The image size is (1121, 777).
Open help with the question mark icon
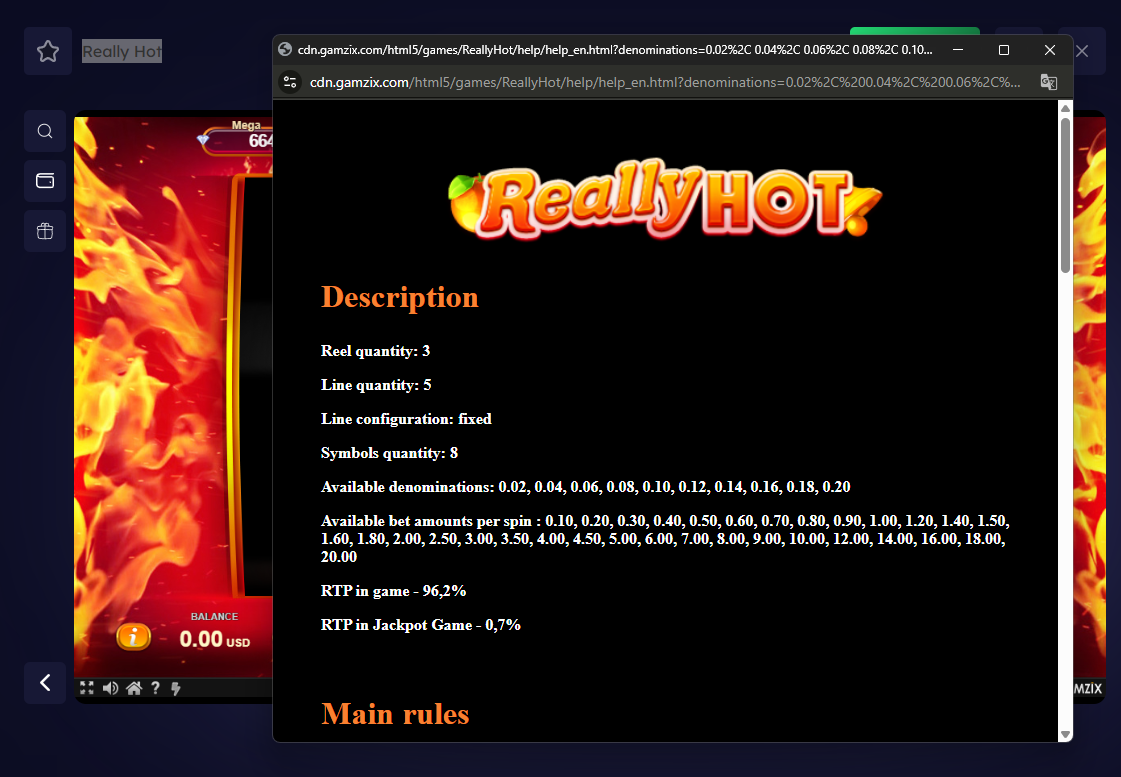click(155, 688)
